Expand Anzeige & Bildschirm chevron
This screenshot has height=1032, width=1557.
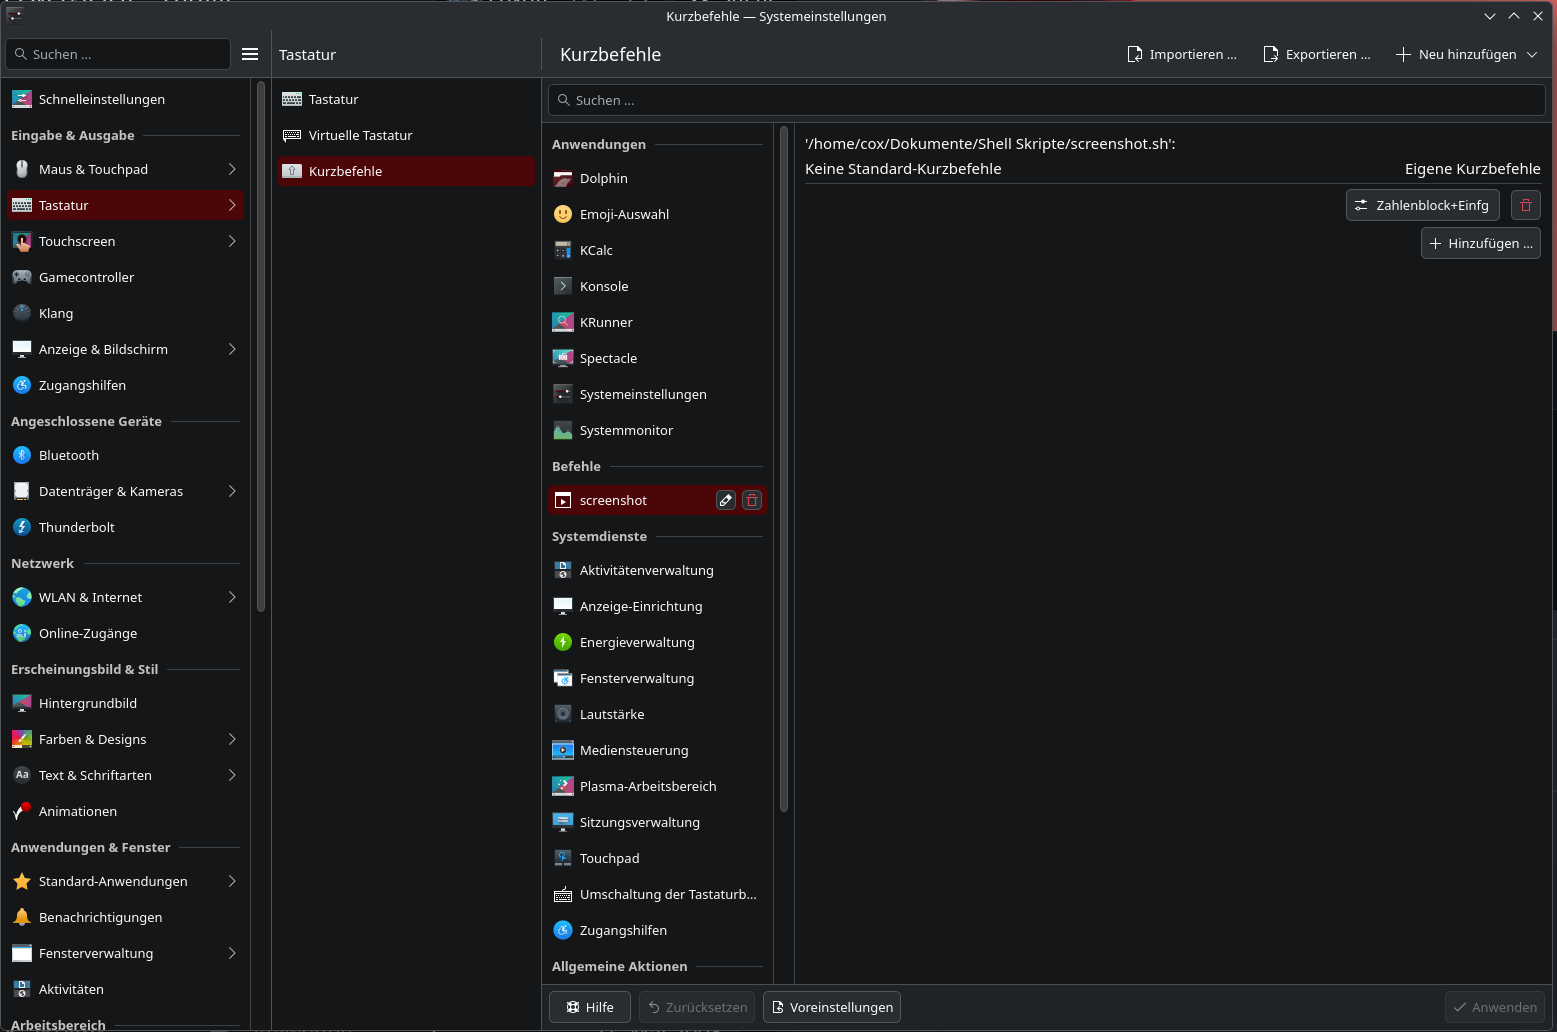232,349
